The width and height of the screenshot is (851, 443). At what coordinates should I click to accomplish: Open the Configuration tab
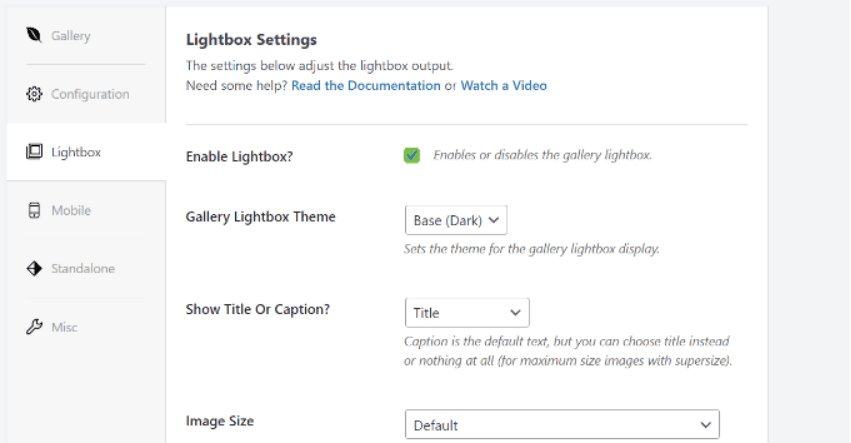[90, 94]
